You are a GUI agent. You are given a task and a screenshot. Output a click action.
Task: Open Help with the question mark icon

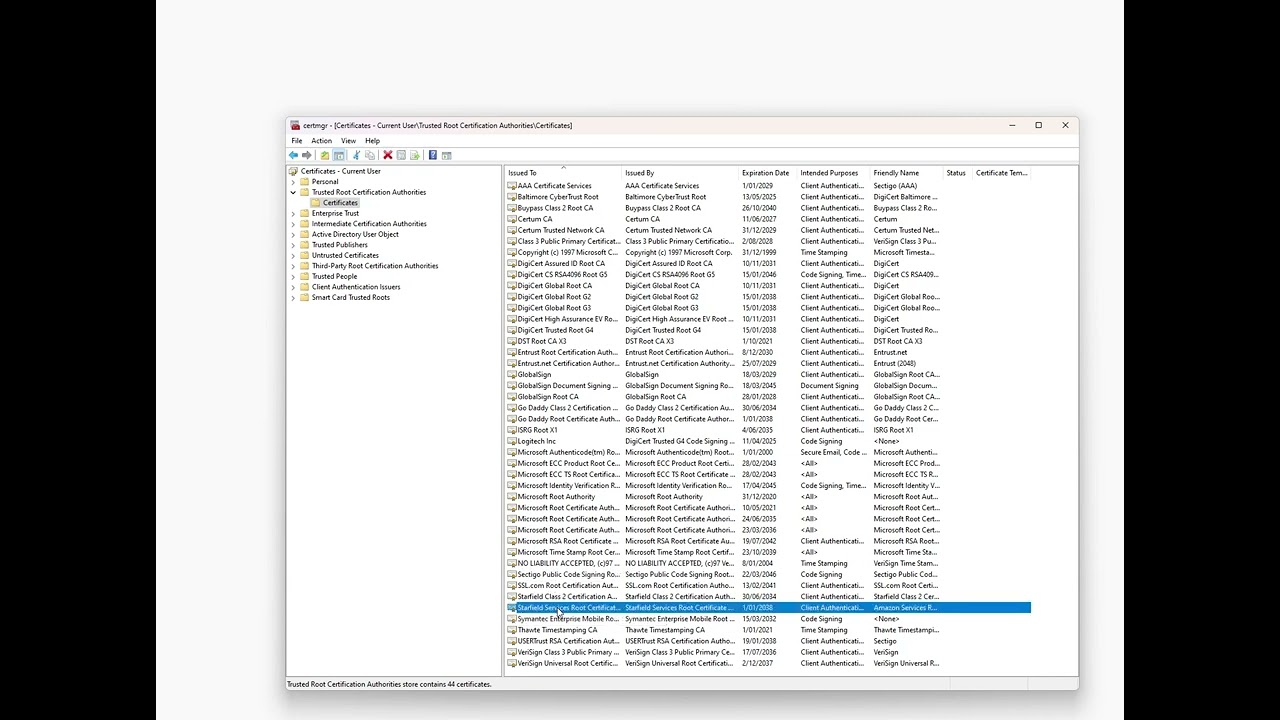pos(432,155)
